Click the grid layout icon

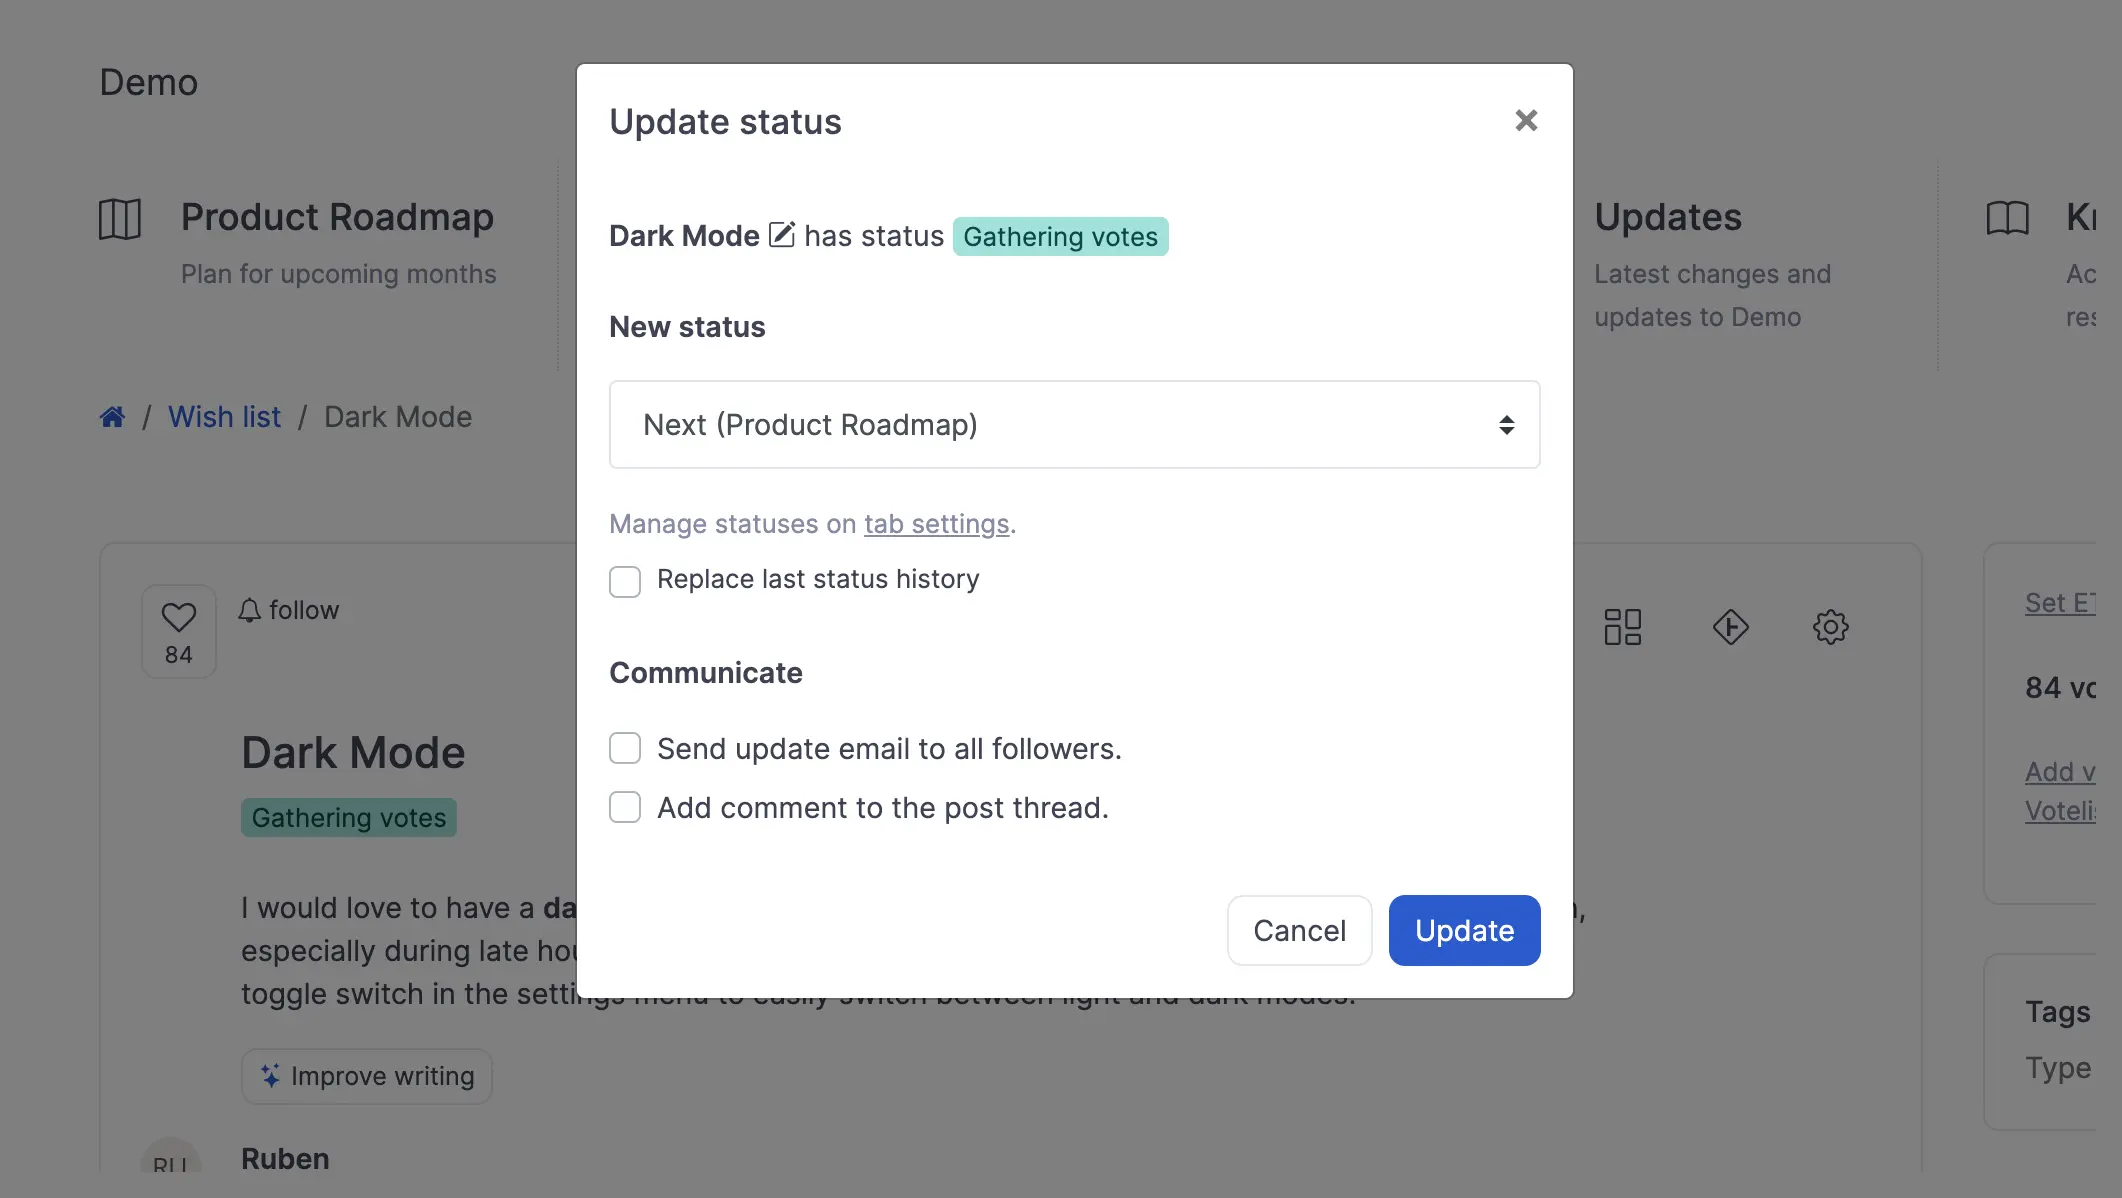(x=1622, y=627)
